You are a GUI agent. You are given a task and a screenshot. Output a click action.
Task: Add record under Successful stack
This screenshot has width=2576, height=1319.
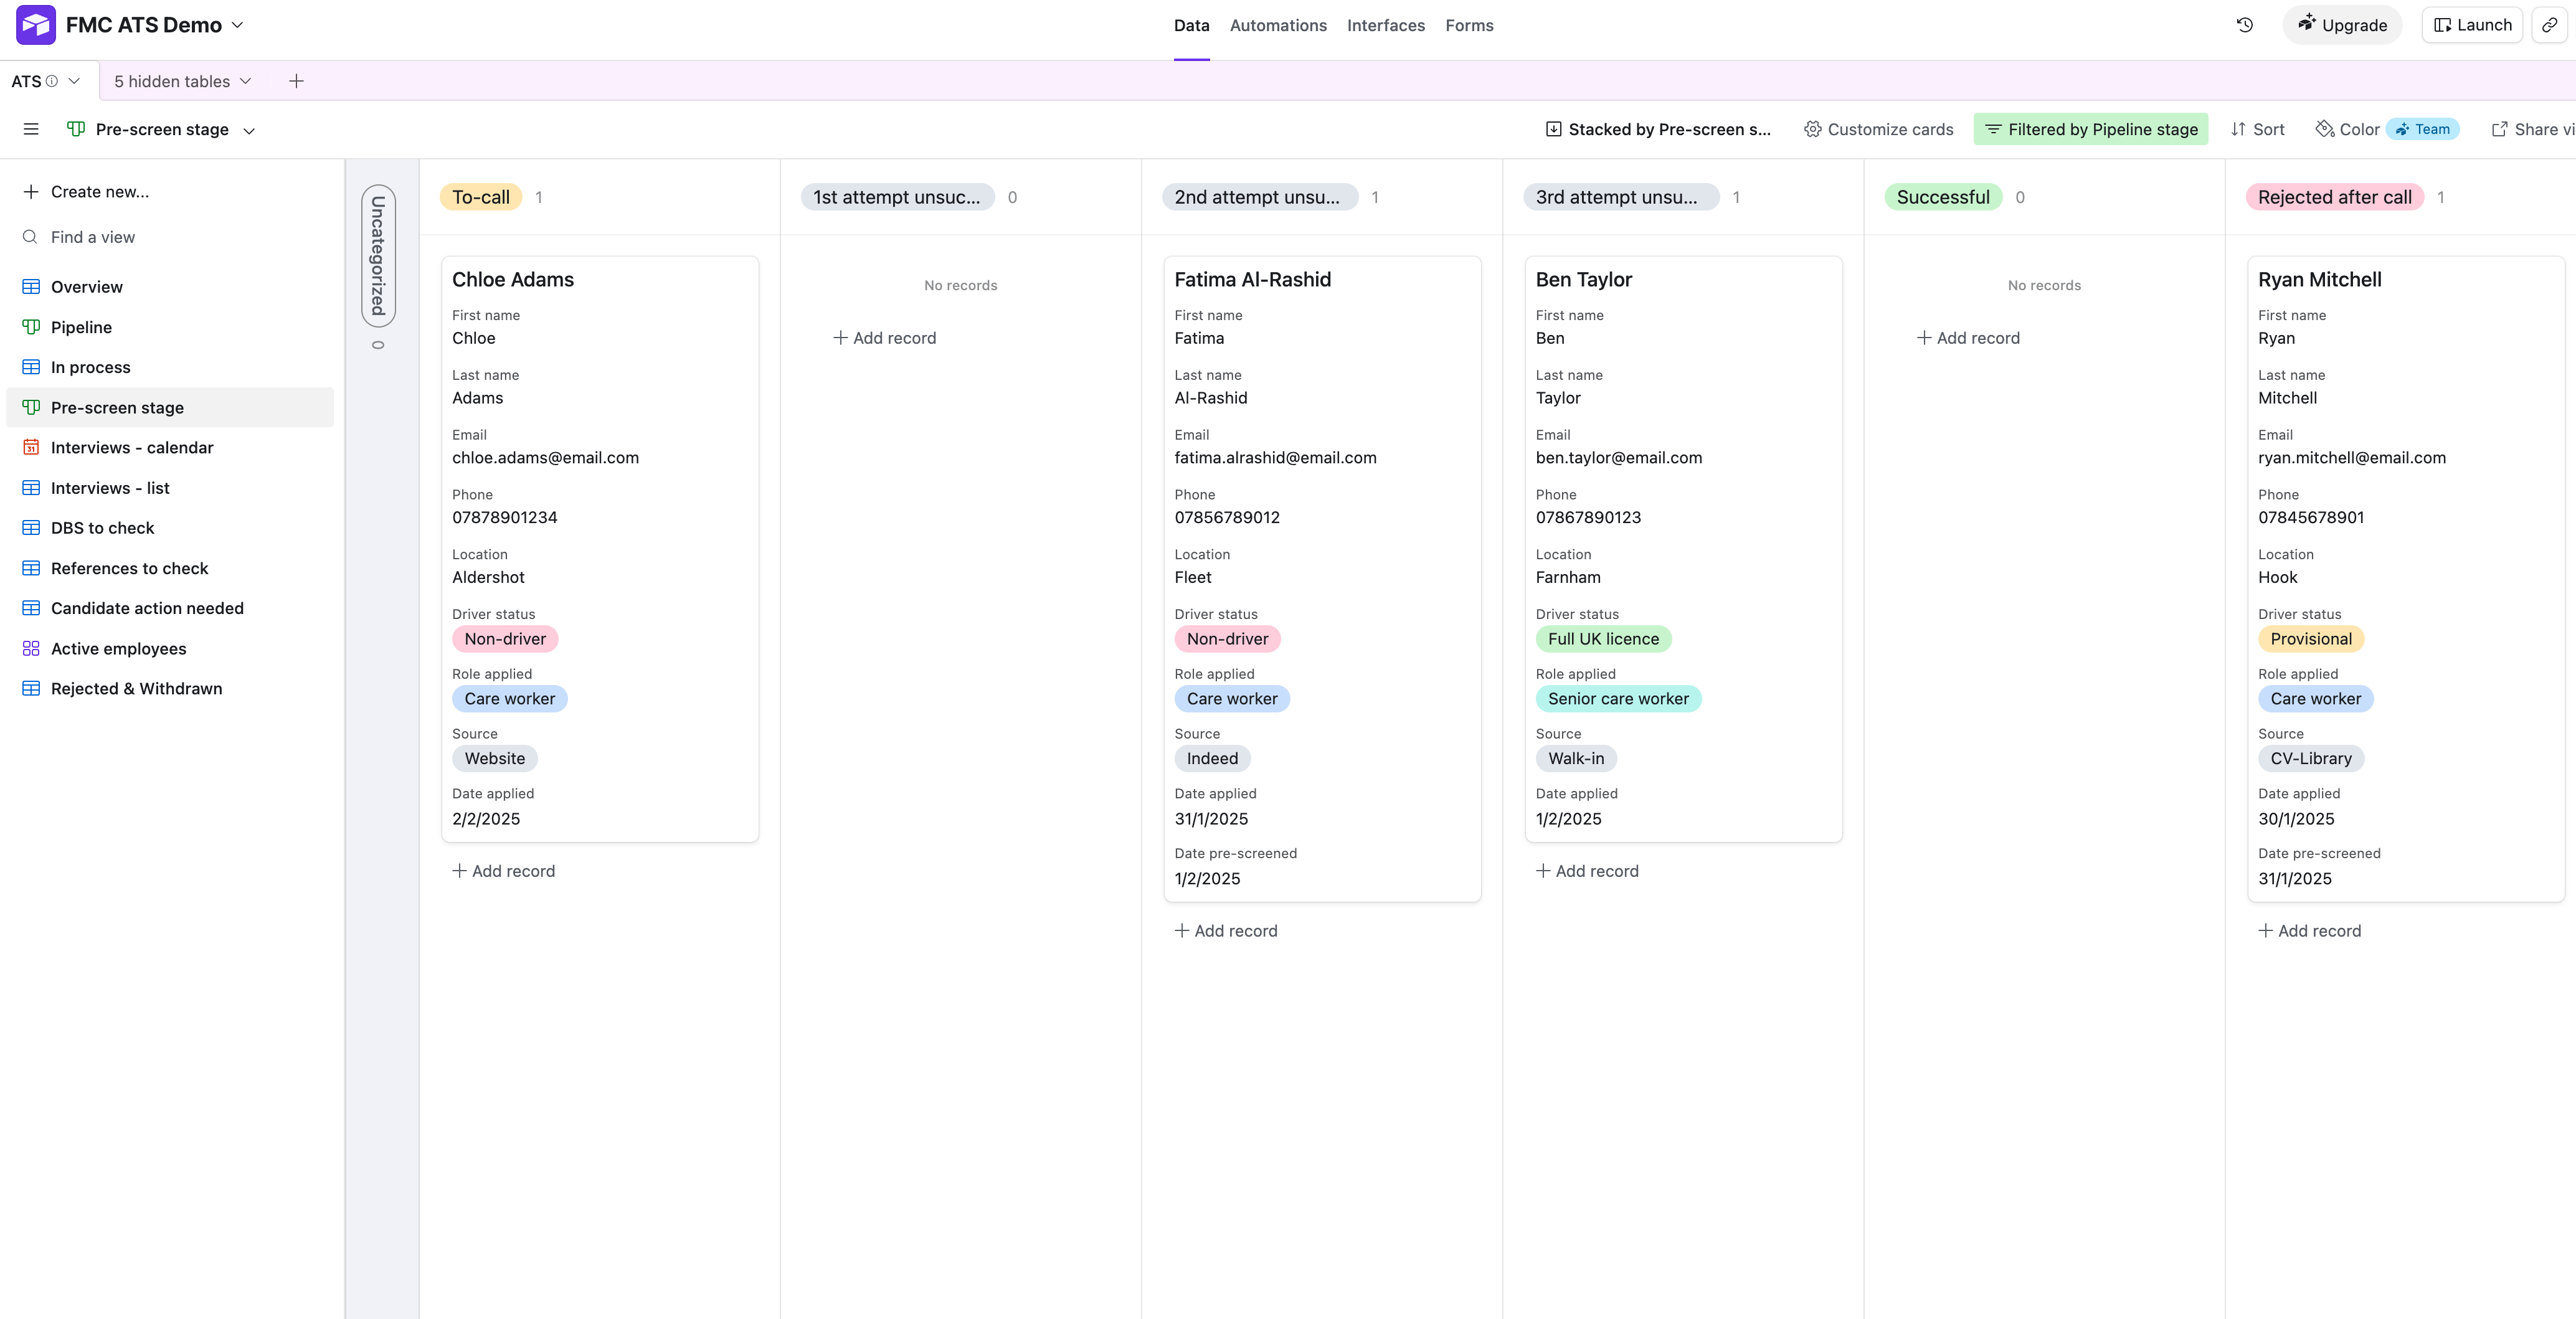click(1968, 338)
